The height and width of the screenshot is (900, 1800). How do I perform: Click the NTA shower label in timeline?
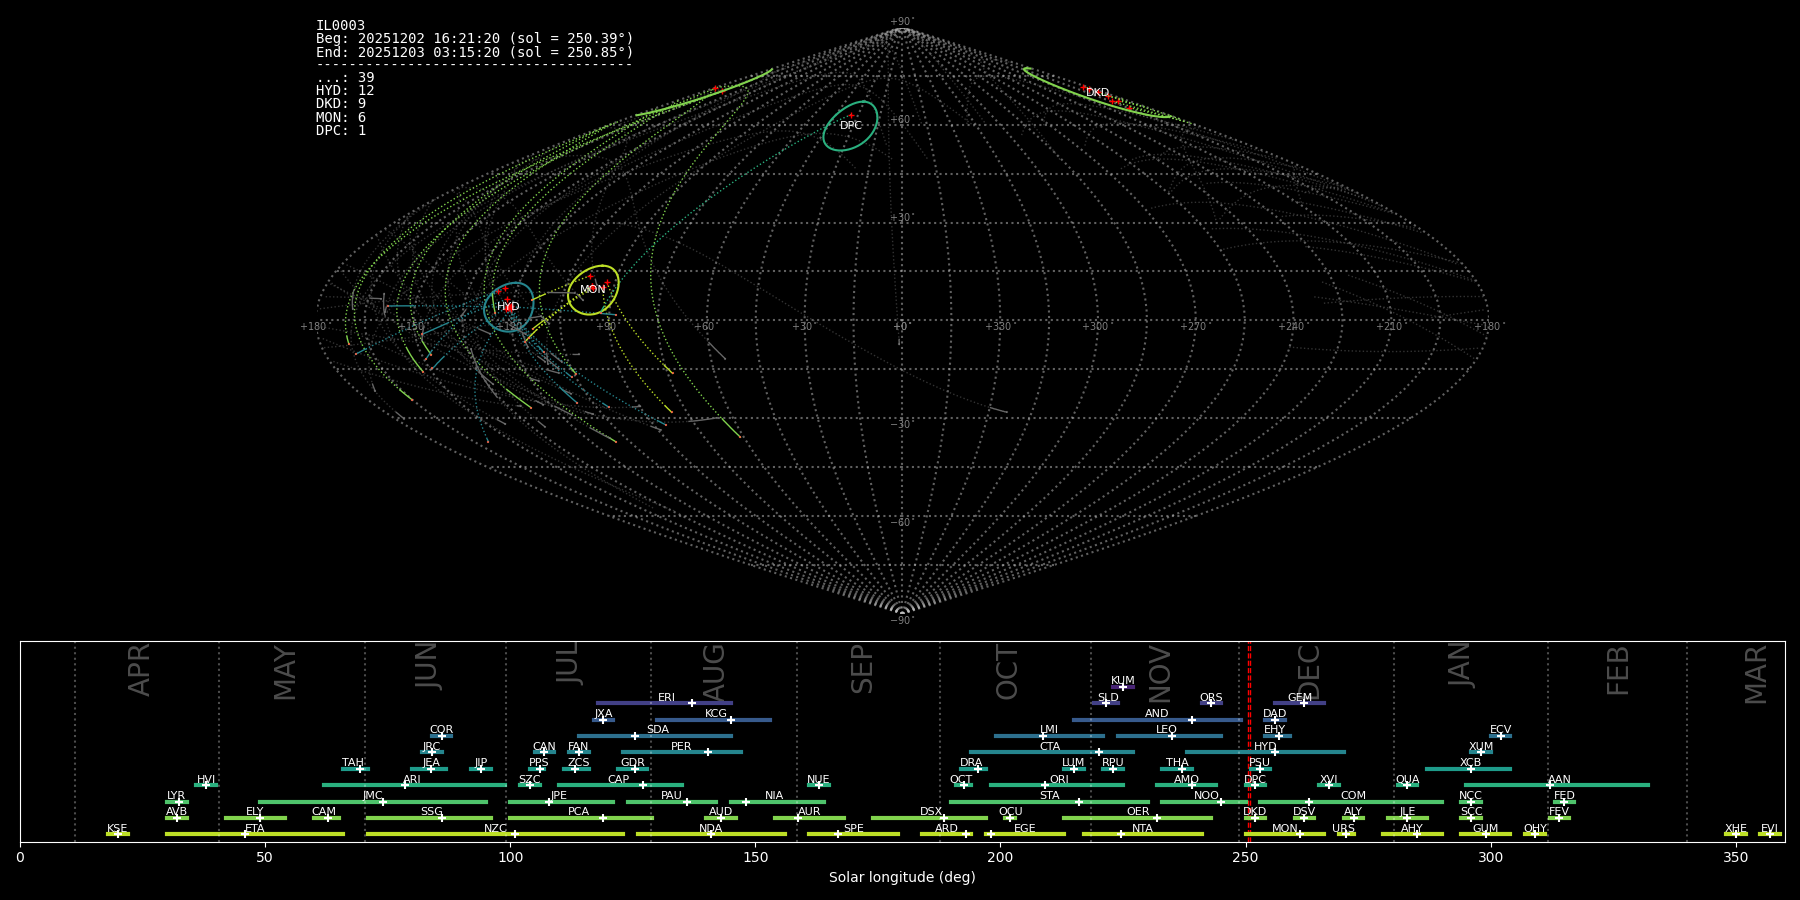coord(1142,829)
